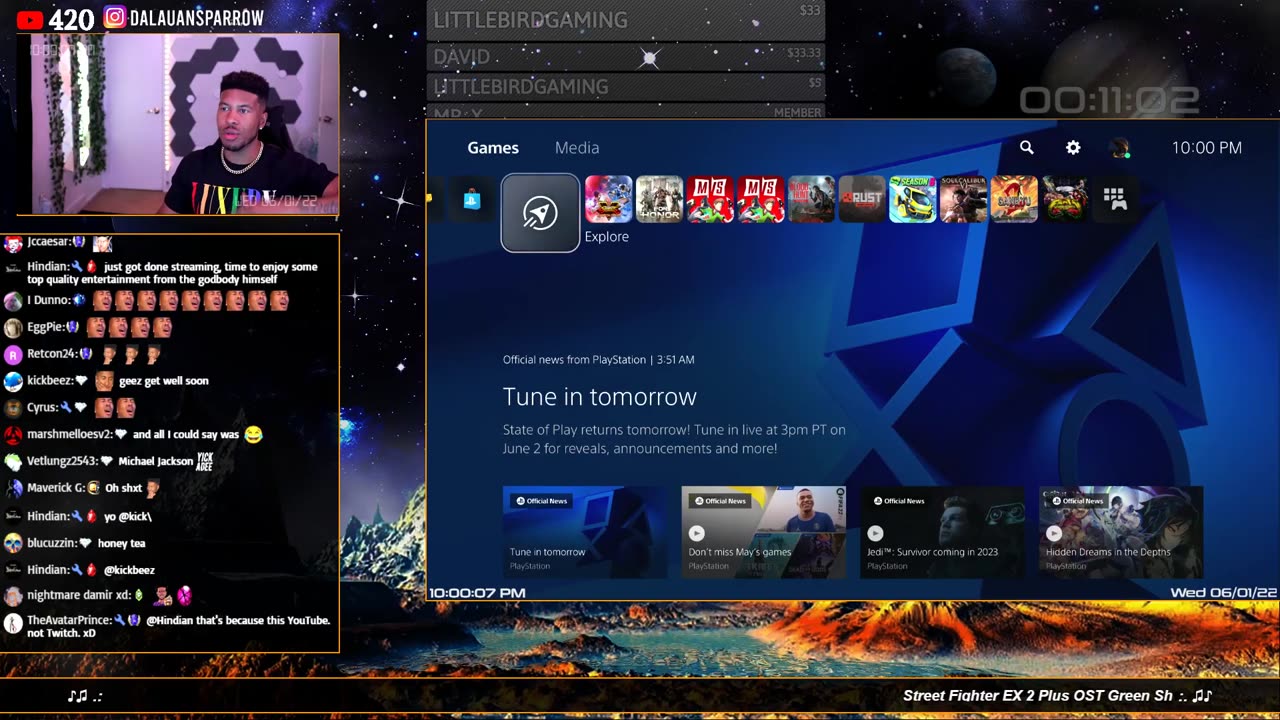Launch the Street Fighter V game tile

[608, 199]
